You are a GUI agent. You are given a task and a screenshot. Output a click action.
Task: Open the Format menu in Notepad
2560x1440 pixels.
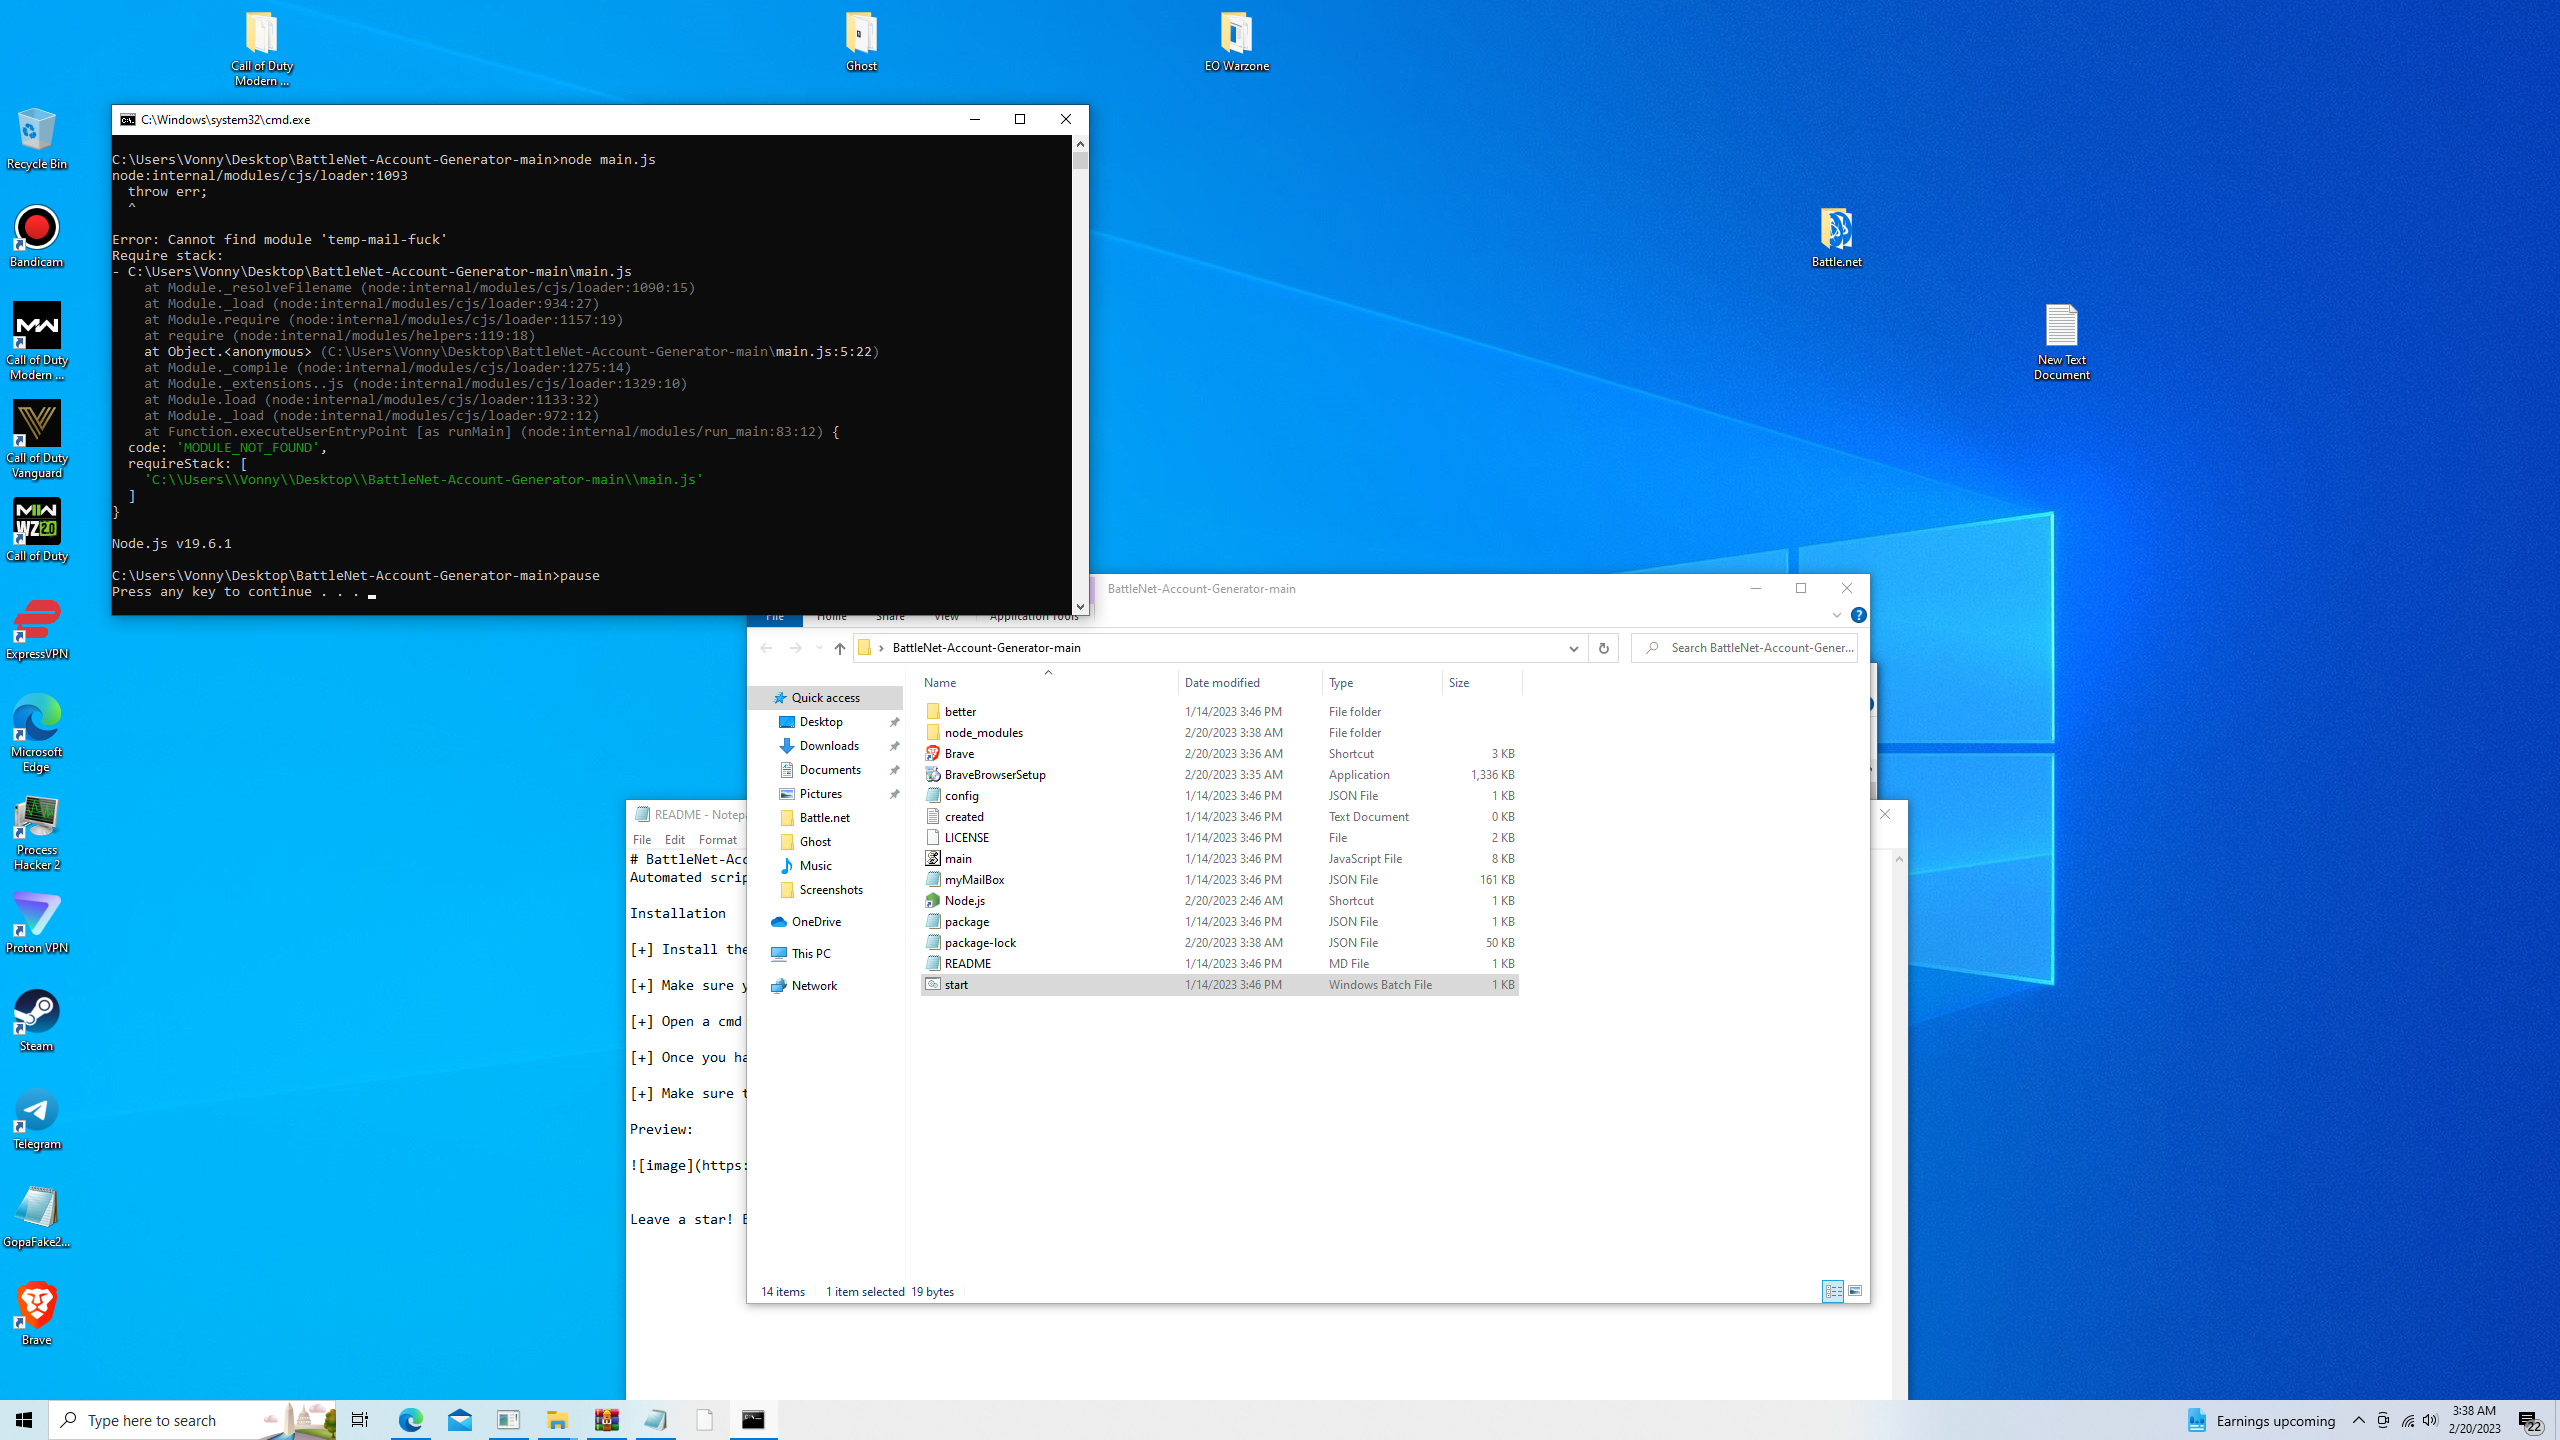tap(717, 840)
